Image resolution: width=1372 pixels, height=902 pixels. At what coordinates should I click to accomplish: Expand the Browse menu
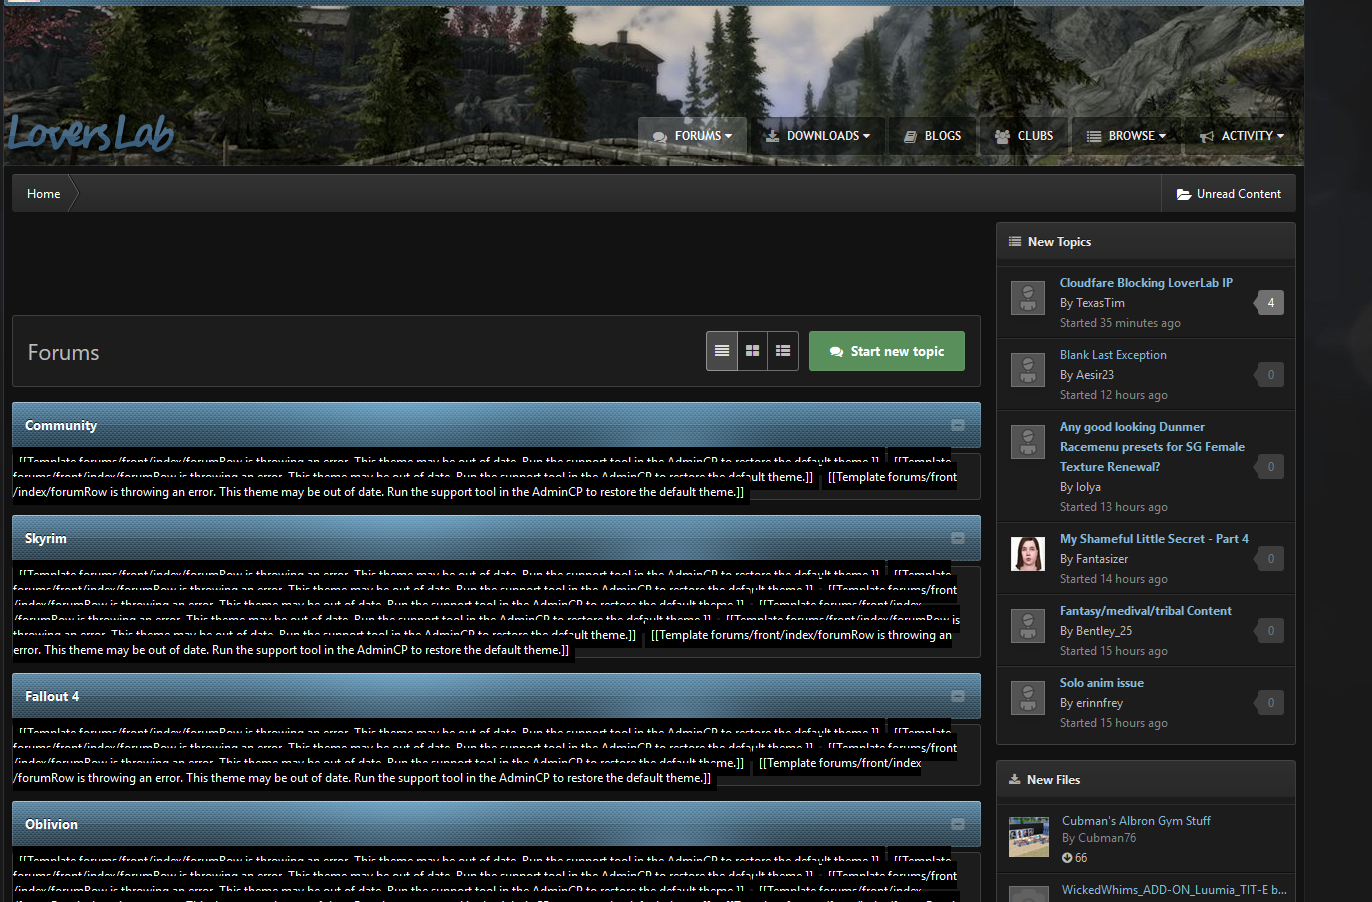1126,136
